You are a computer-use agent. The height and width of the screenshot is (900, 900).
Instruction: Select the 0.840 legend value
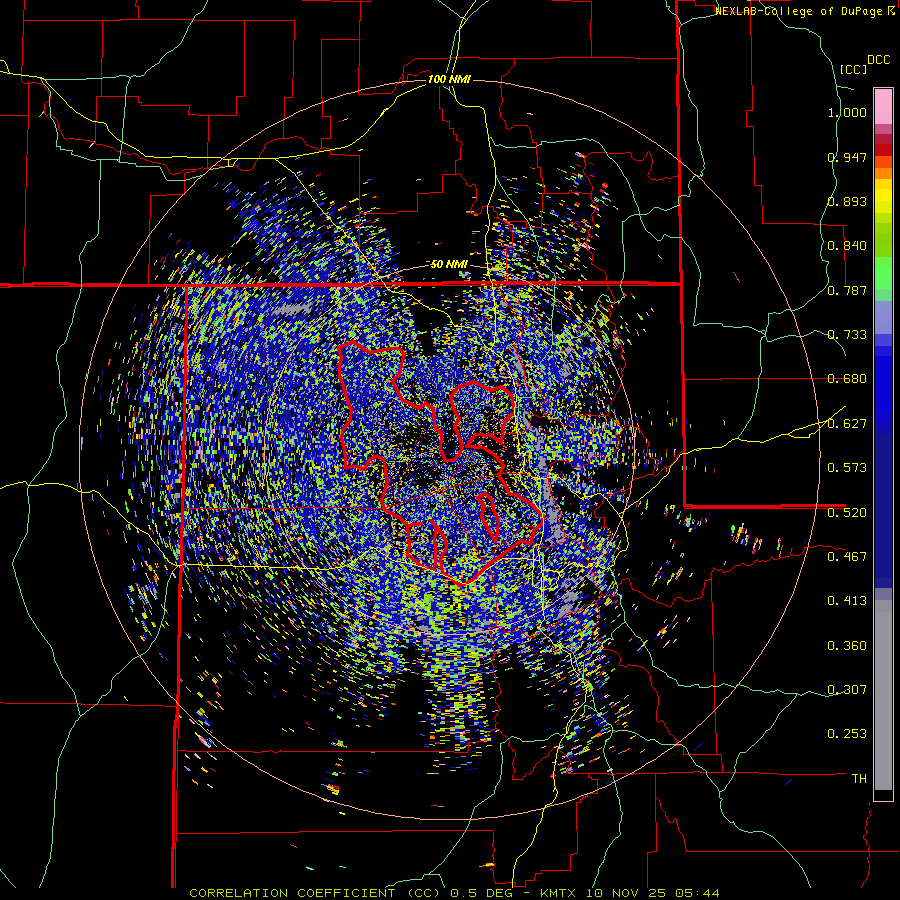coord(847,246)
